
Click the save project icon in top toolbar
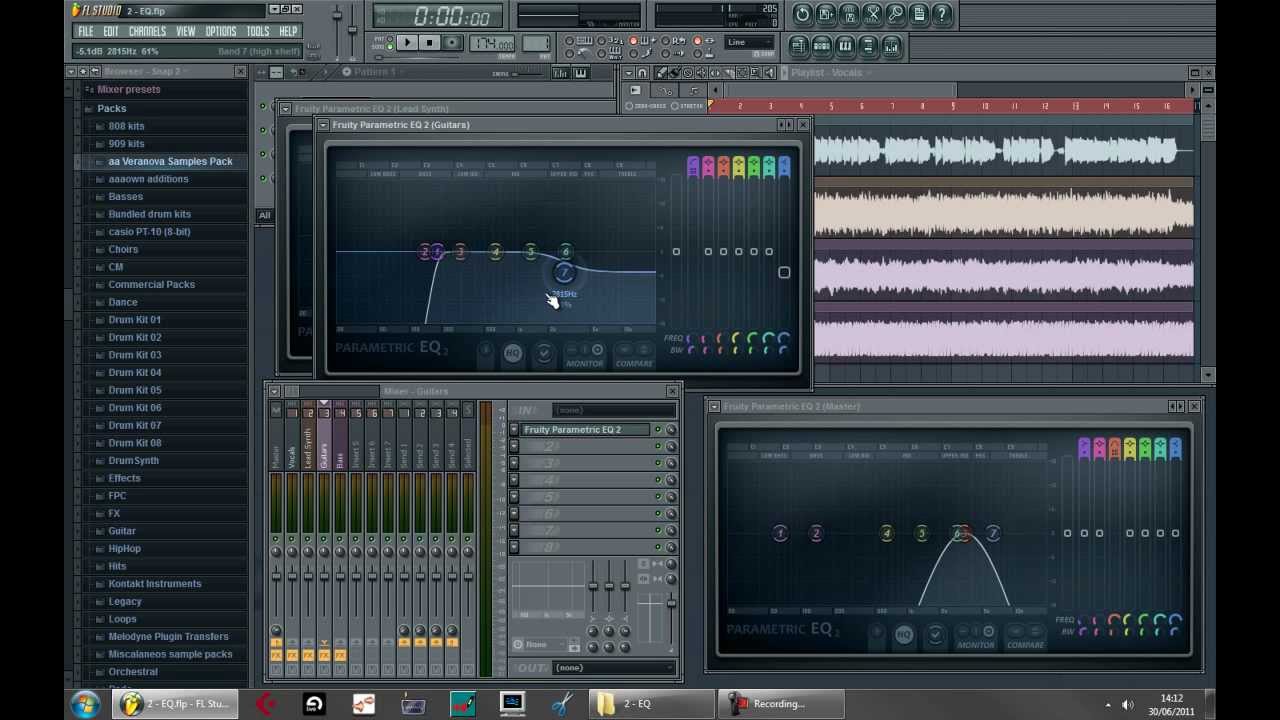[826, 14]
